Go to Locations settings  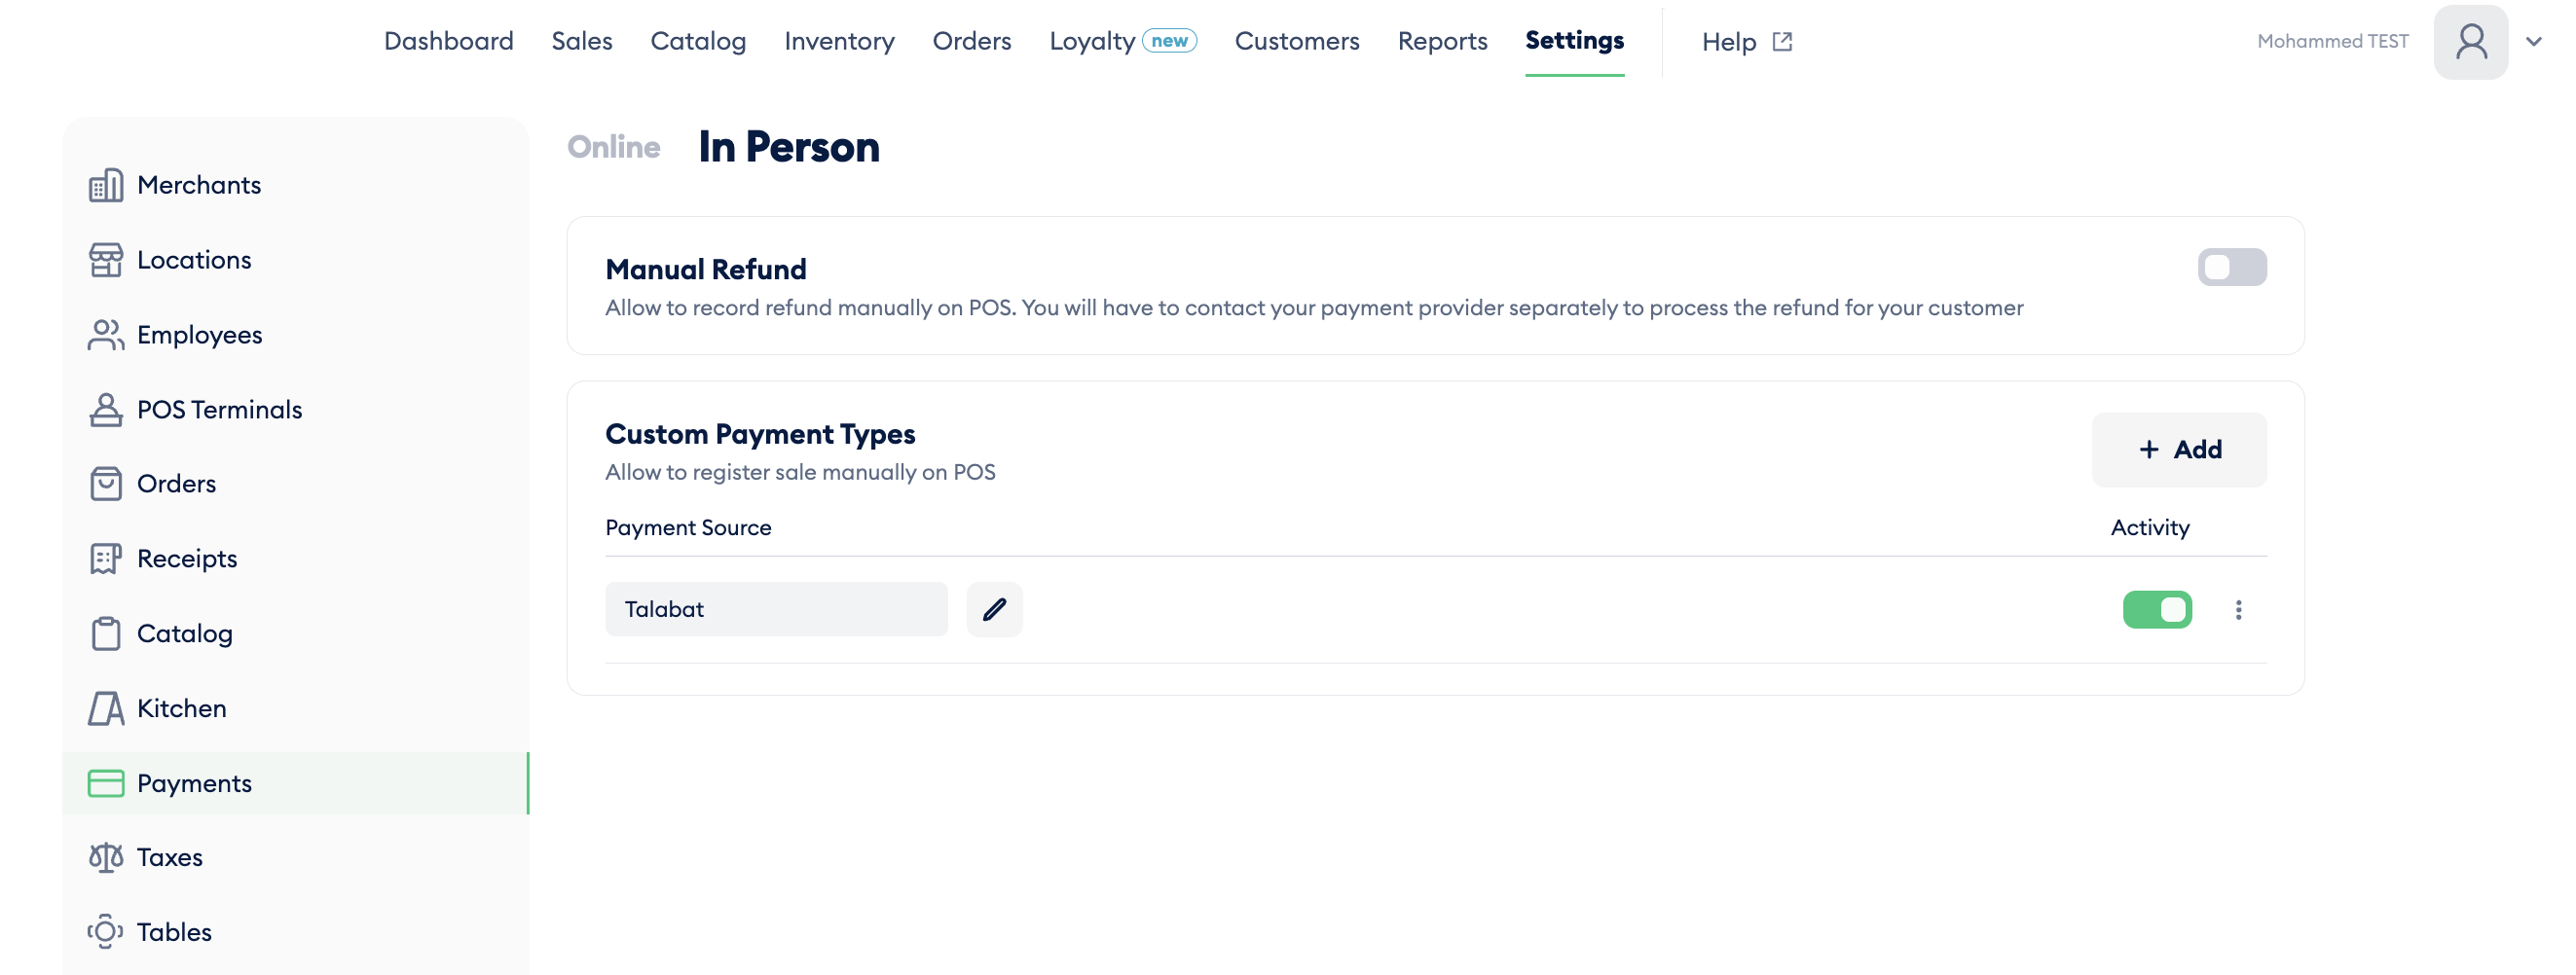pos(194,260)
